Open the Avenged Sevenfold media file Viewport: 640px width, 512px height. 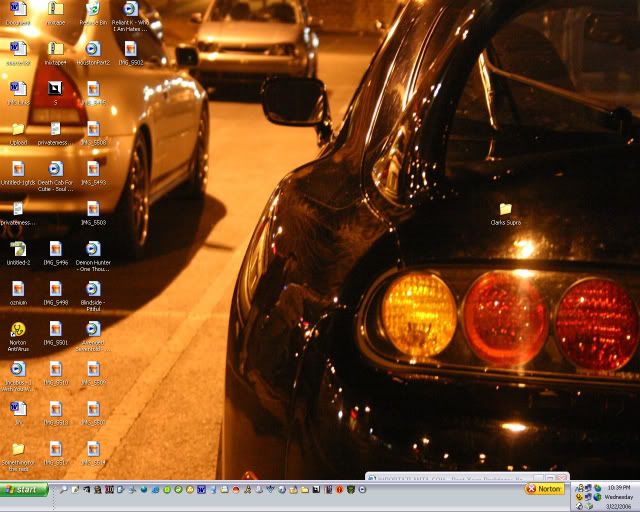[92, 329]
